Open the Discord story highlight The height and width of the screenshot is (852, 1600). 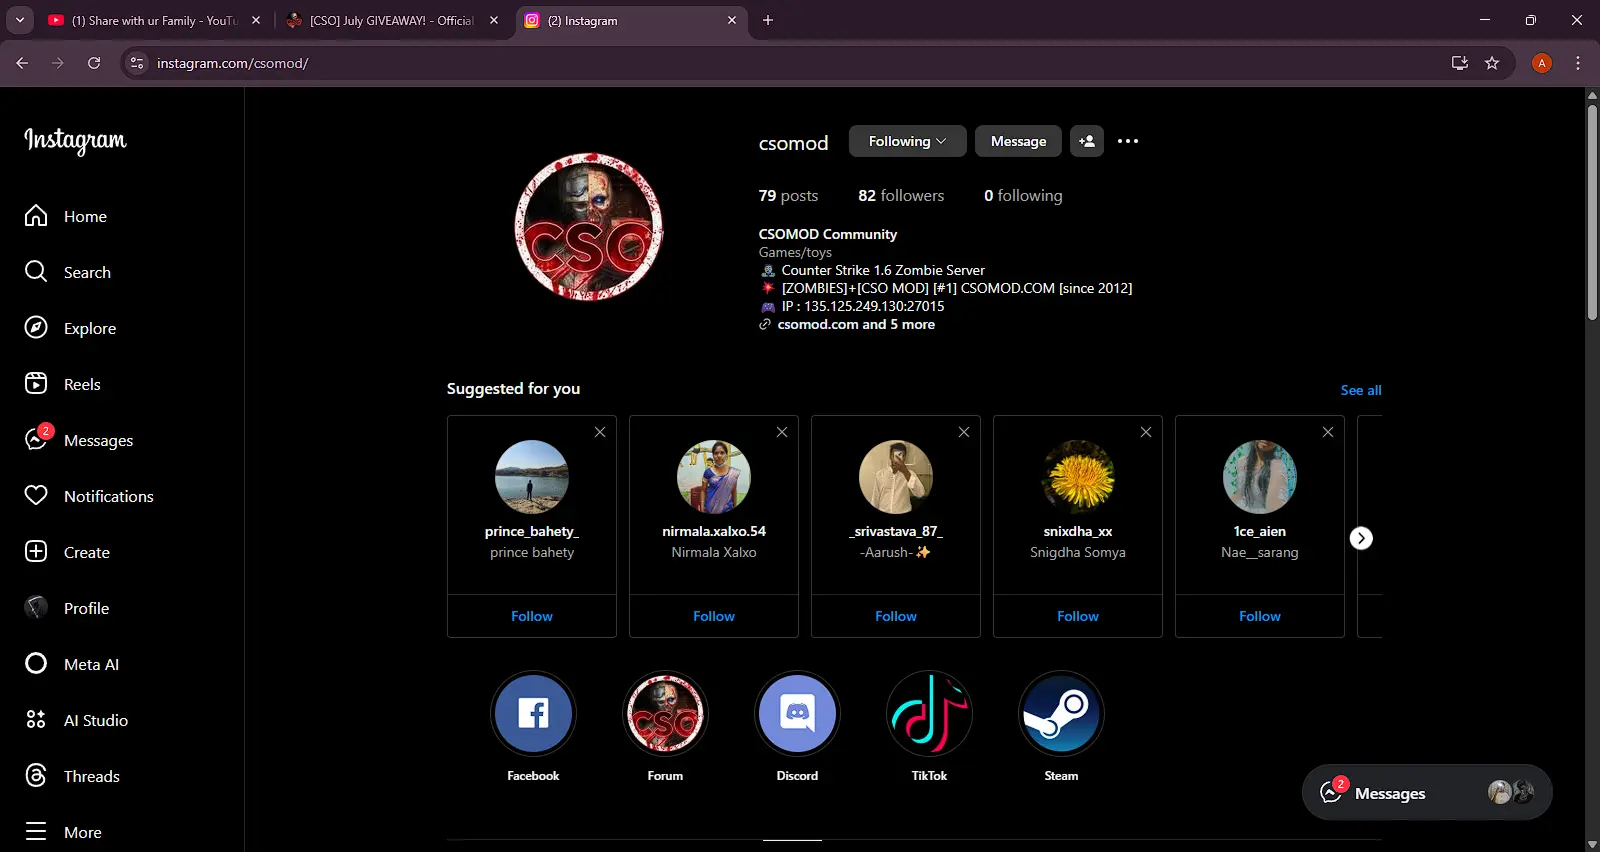797,714
